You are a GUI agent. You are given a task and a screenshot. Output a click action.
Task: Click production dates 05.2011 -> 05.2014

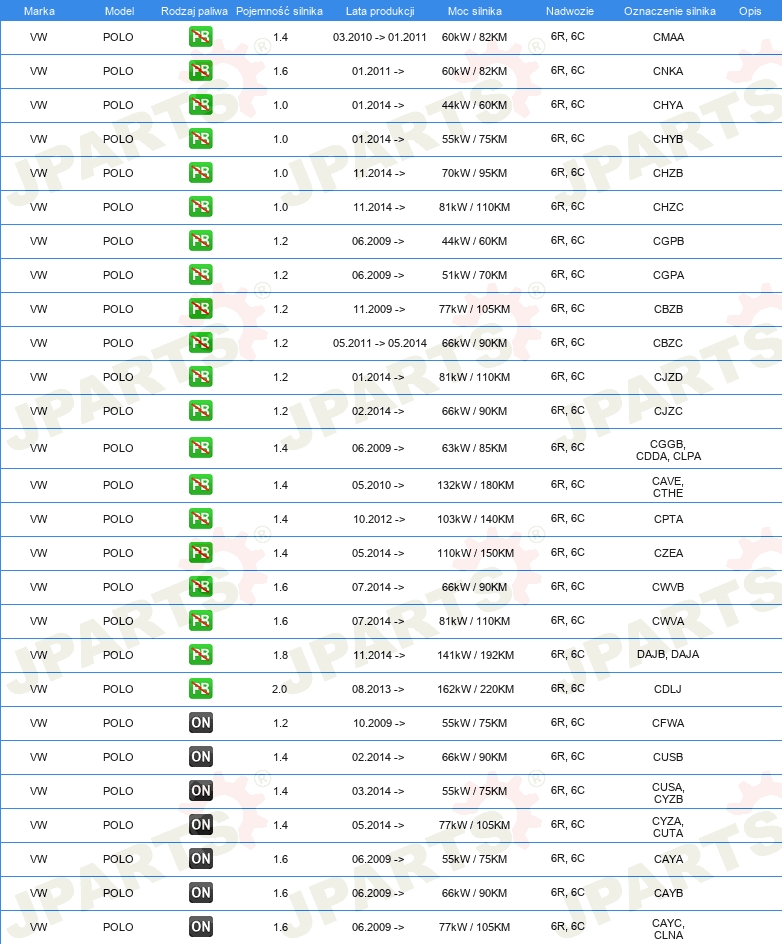[379, 343]
